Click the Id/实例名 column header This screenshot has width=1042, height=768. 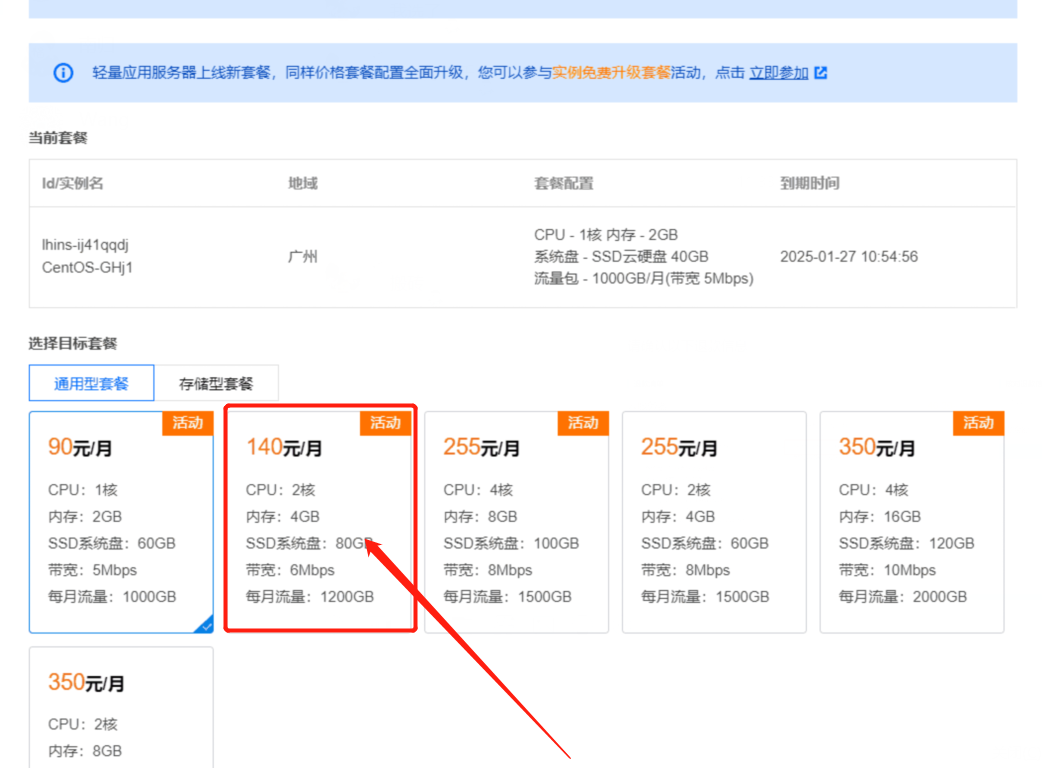72,183
